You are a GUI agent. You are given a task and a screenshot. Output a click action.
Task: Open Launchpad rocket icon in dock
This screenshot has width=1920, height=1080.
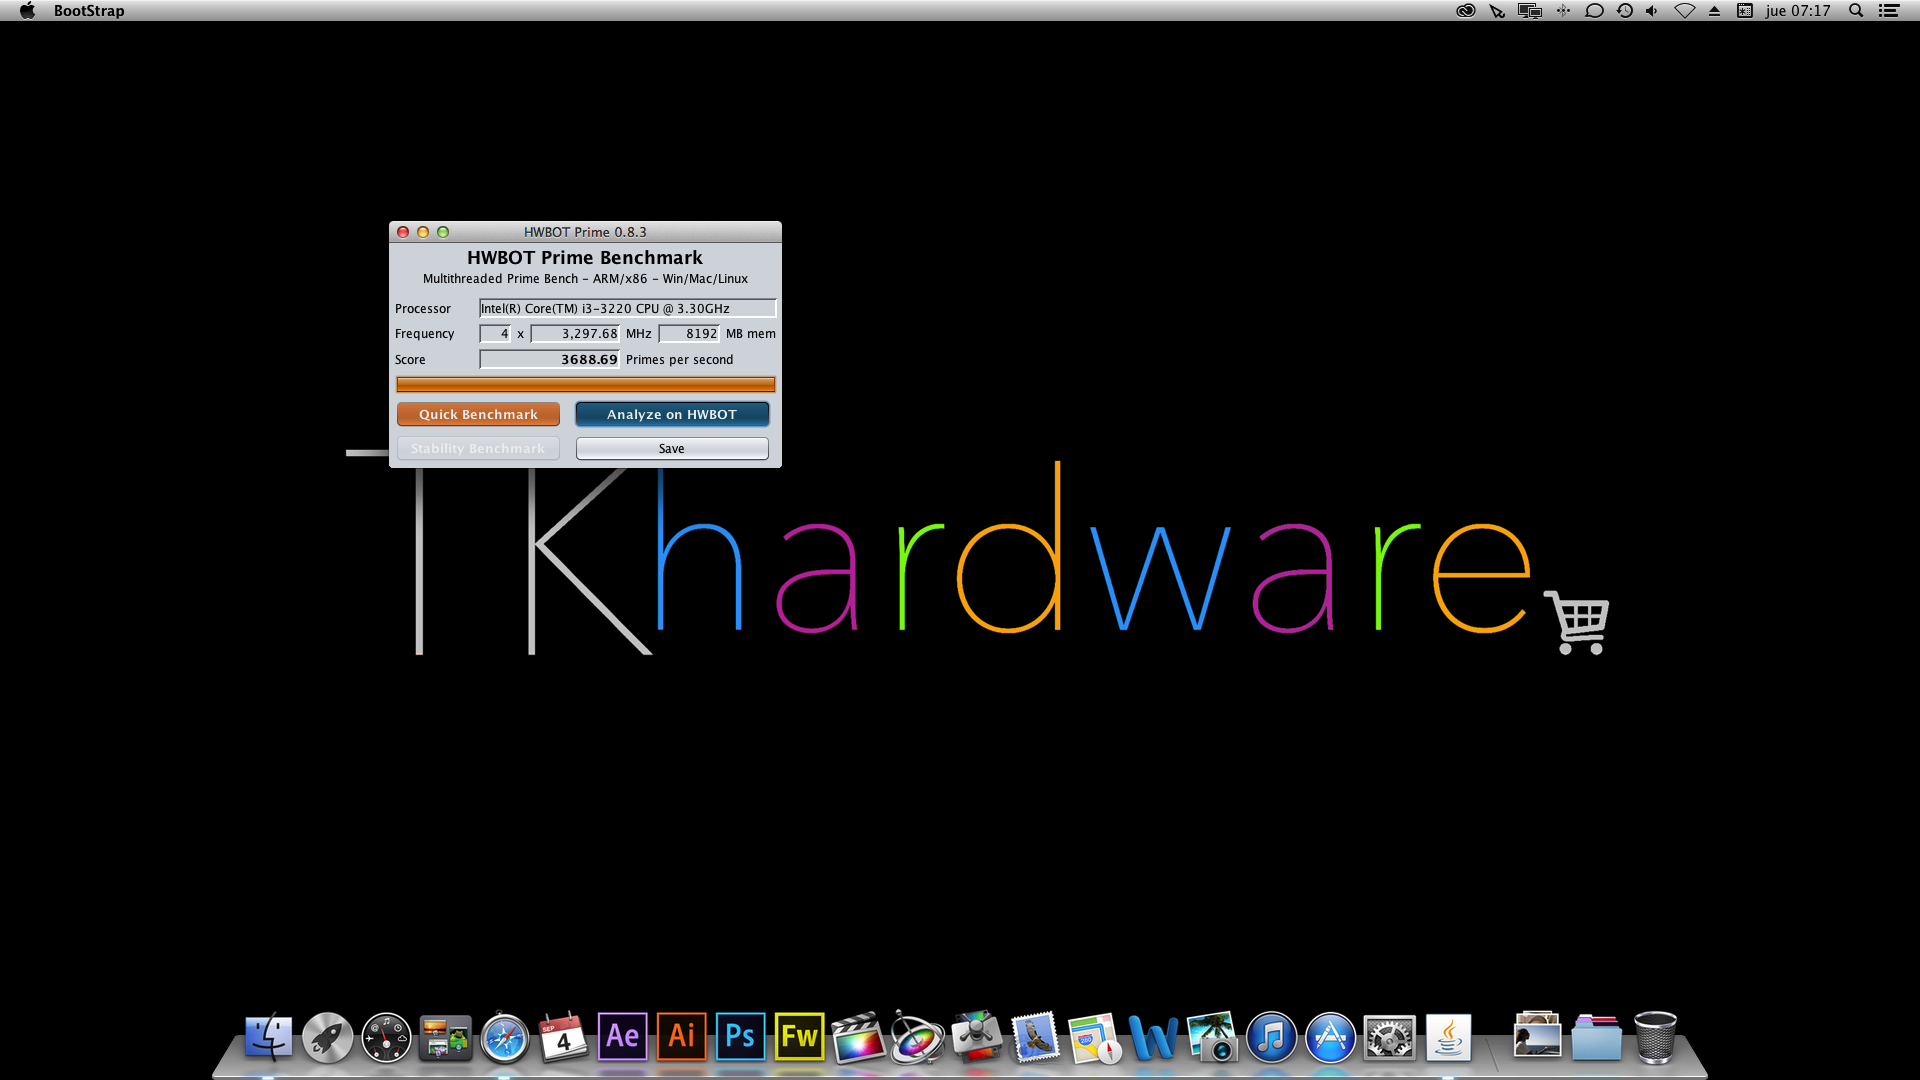coord(327,1037)
